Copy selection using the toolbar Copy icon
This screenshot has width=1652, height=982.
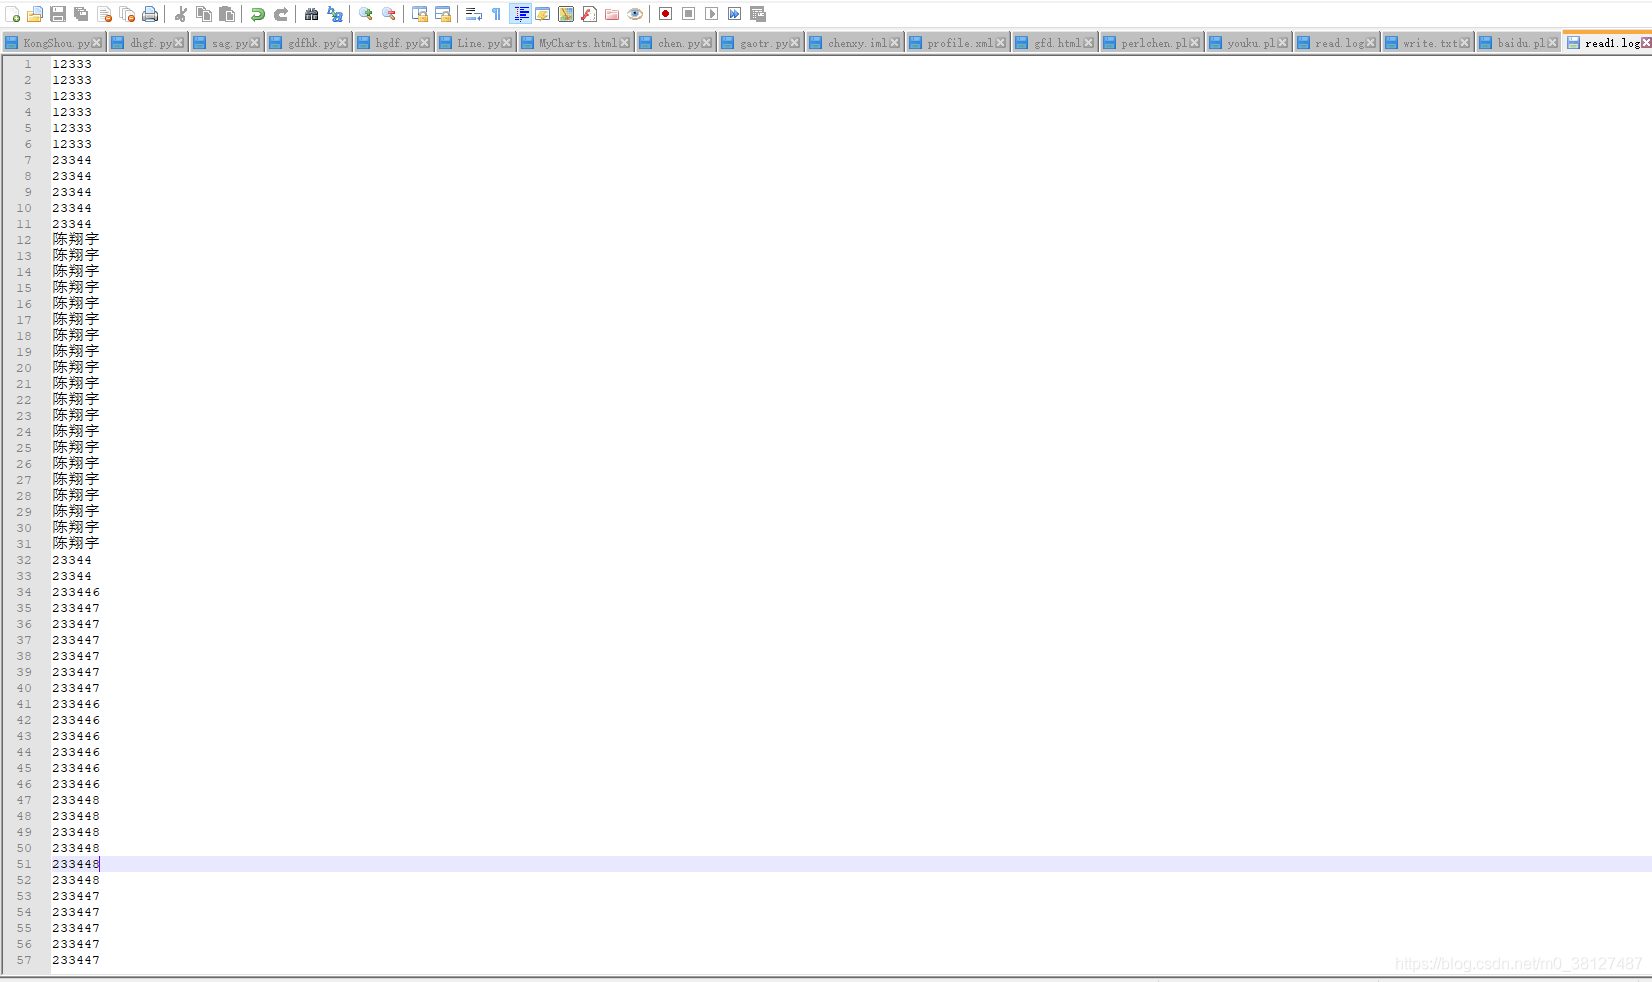pos(204,14)
